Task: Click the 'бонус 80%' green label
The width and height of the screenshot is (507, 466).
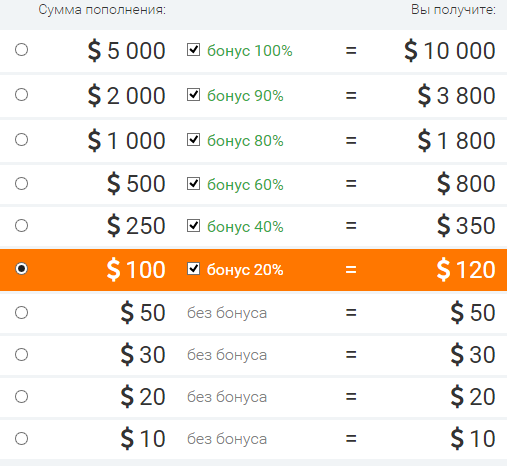Action: click(245, 141)
